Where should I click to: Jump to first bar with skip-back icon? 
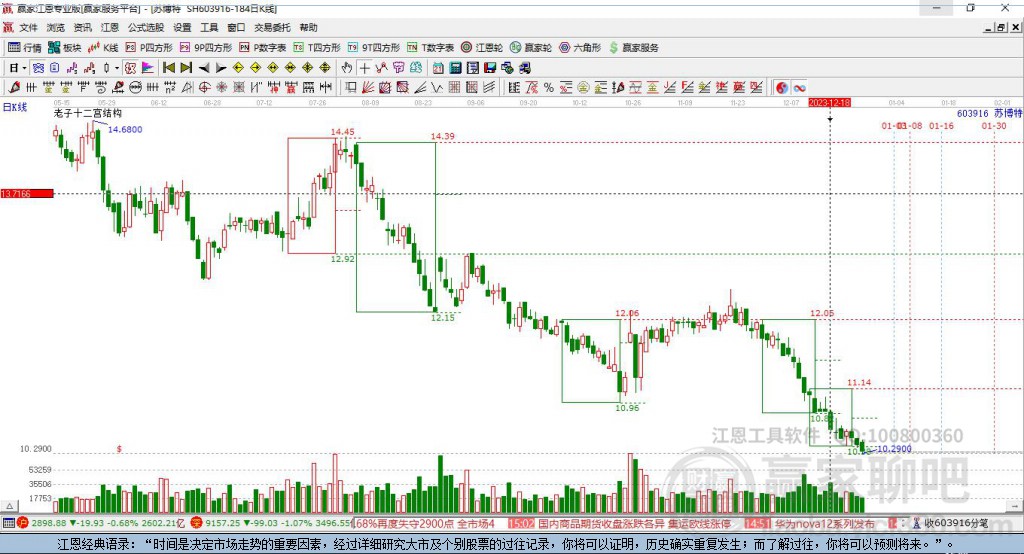(x=168, y=68)
